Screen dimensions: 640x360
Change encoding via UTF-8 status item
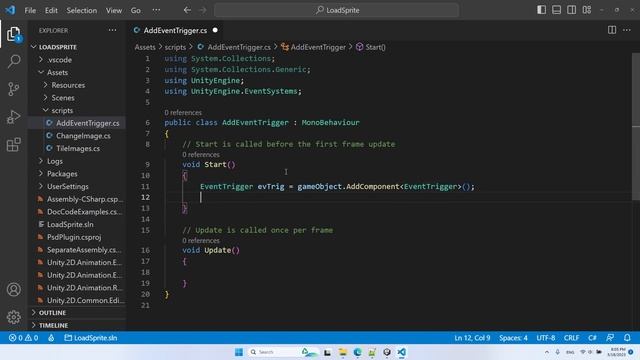coord(546,338)
